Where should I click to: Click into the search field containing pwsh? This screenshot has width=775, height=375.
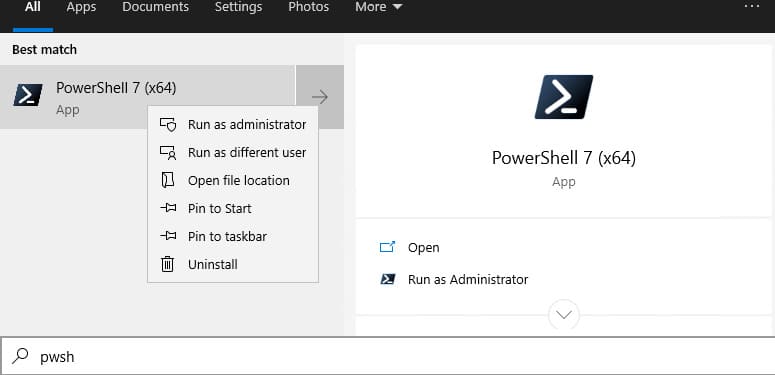point(388,356)
